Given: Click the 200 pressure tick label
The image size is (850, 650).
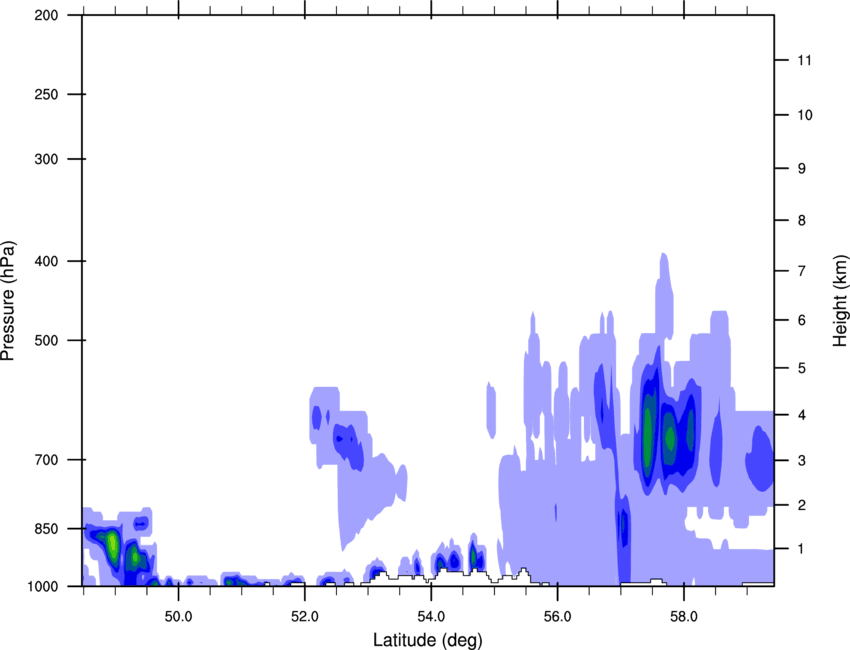Looking at the screenshot, I should (46, 15).
